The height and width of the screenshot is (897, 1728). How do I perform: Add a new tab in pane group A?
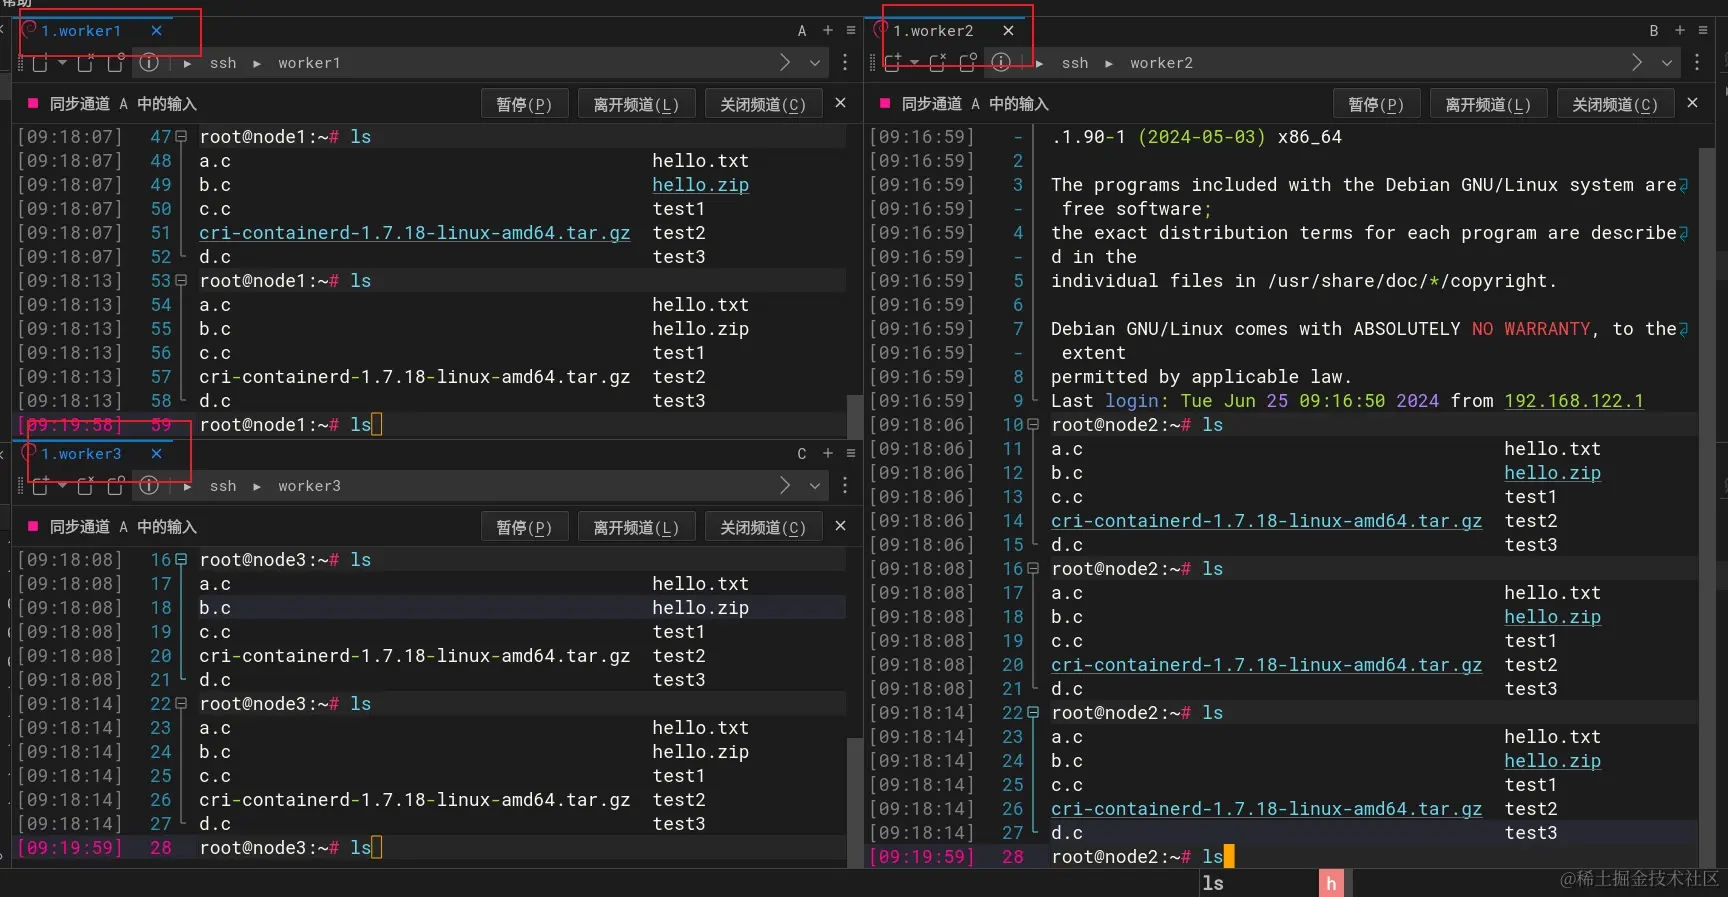[828, 31]
